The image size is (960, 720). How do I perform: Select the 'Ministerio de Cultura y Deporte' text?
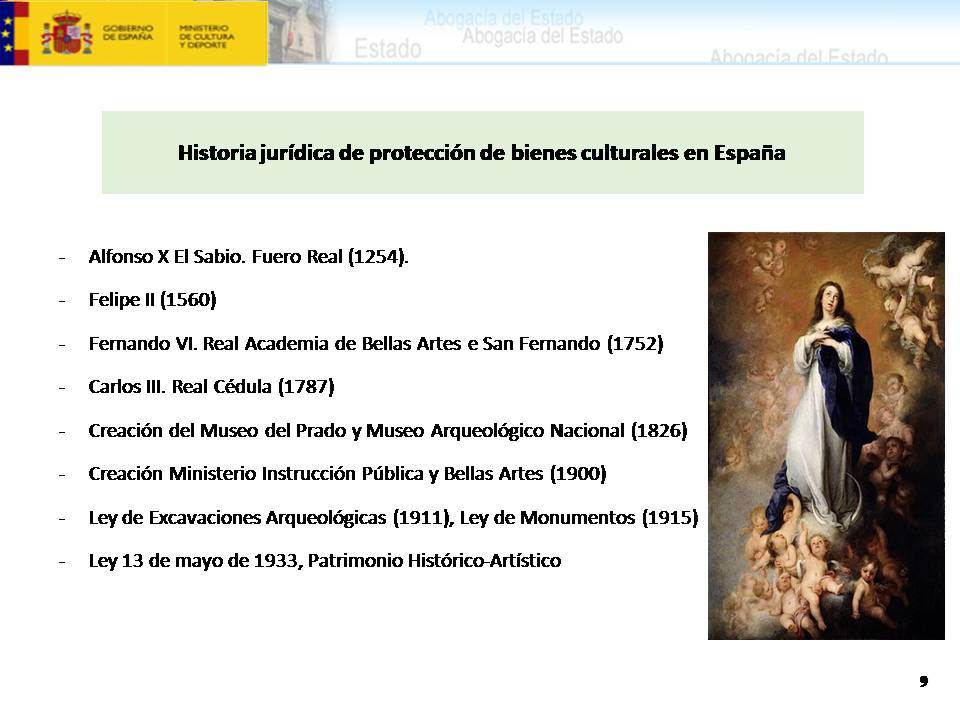click(x=206, y=36)
